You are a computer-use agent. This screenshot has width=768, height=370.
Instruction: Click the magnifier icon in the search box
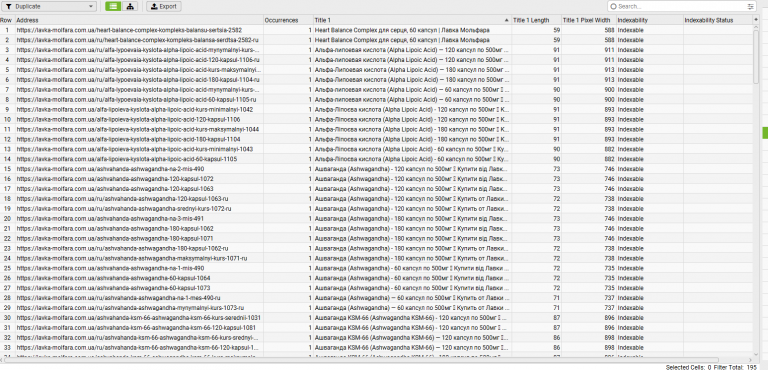(614, 6)
